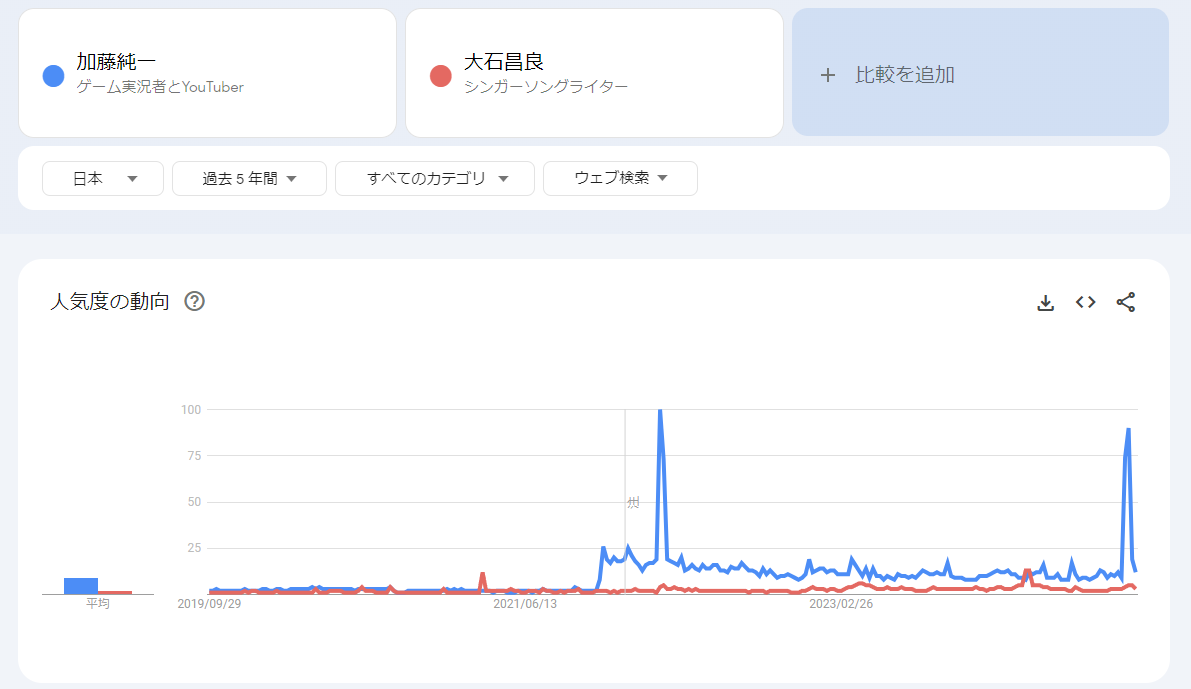
Task: Click the 人気度の動向 heading
Action: tap(110, 301)
